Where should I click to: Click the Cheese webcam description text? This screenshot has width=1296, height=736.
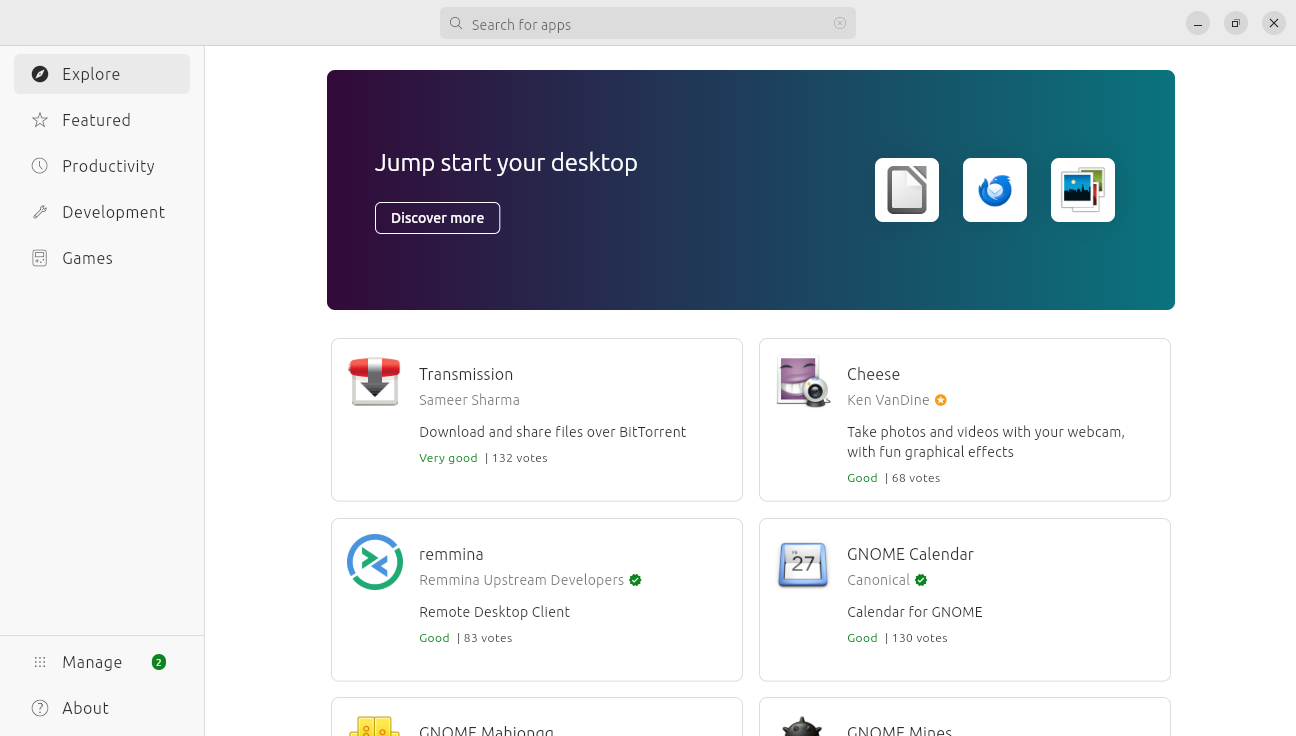tap(986, 442)
